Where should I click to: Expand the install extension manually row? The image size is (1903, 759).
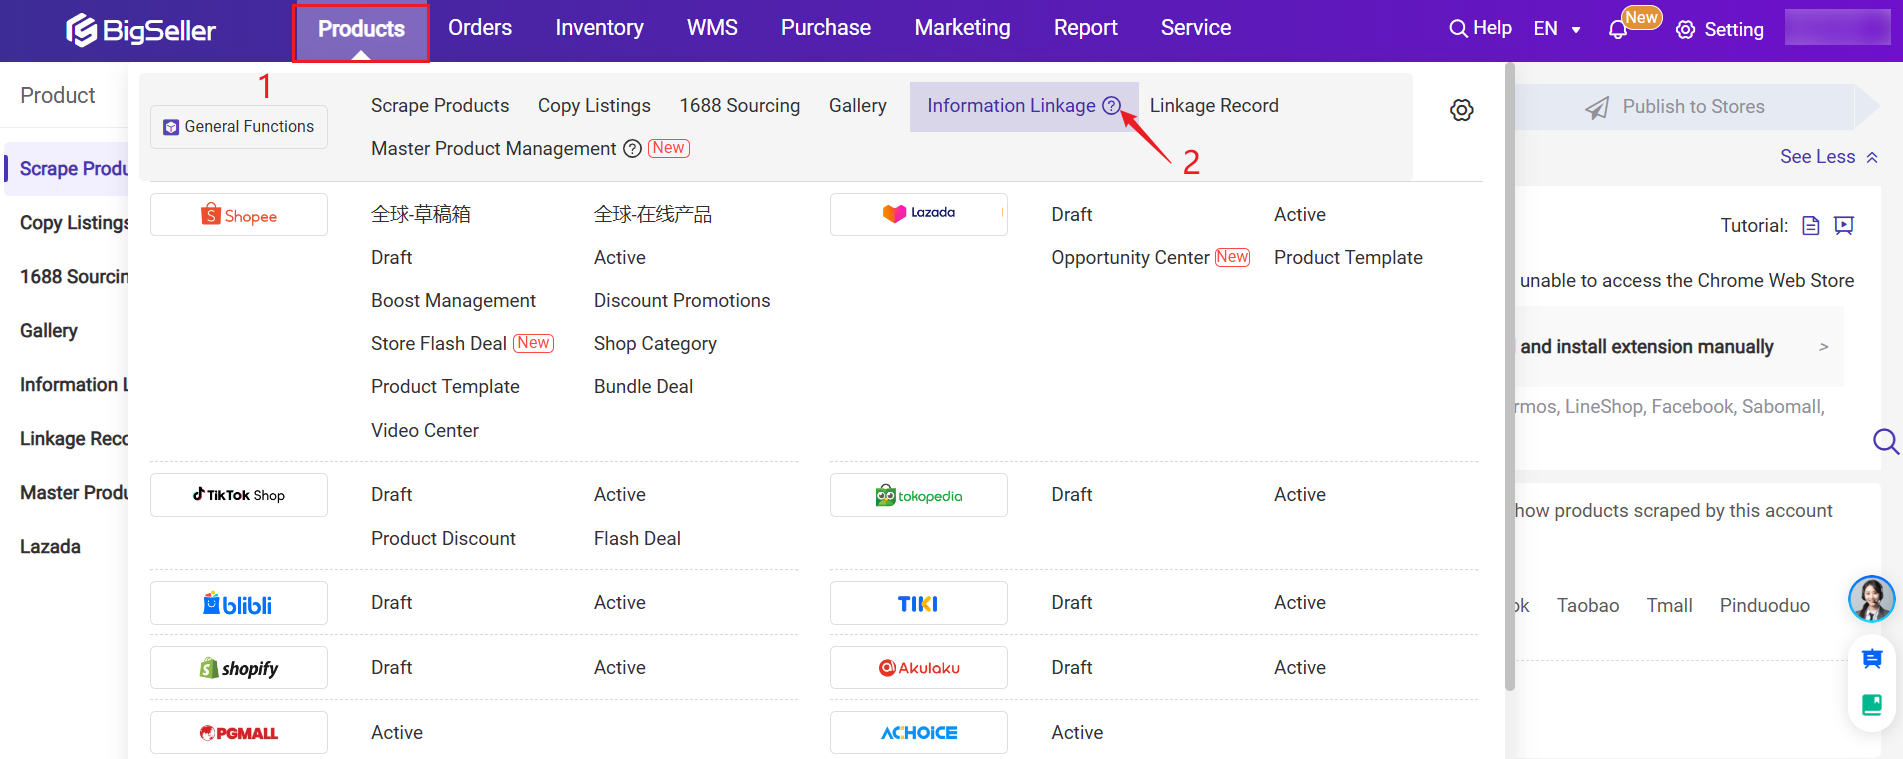click(x=1823, y=347)
